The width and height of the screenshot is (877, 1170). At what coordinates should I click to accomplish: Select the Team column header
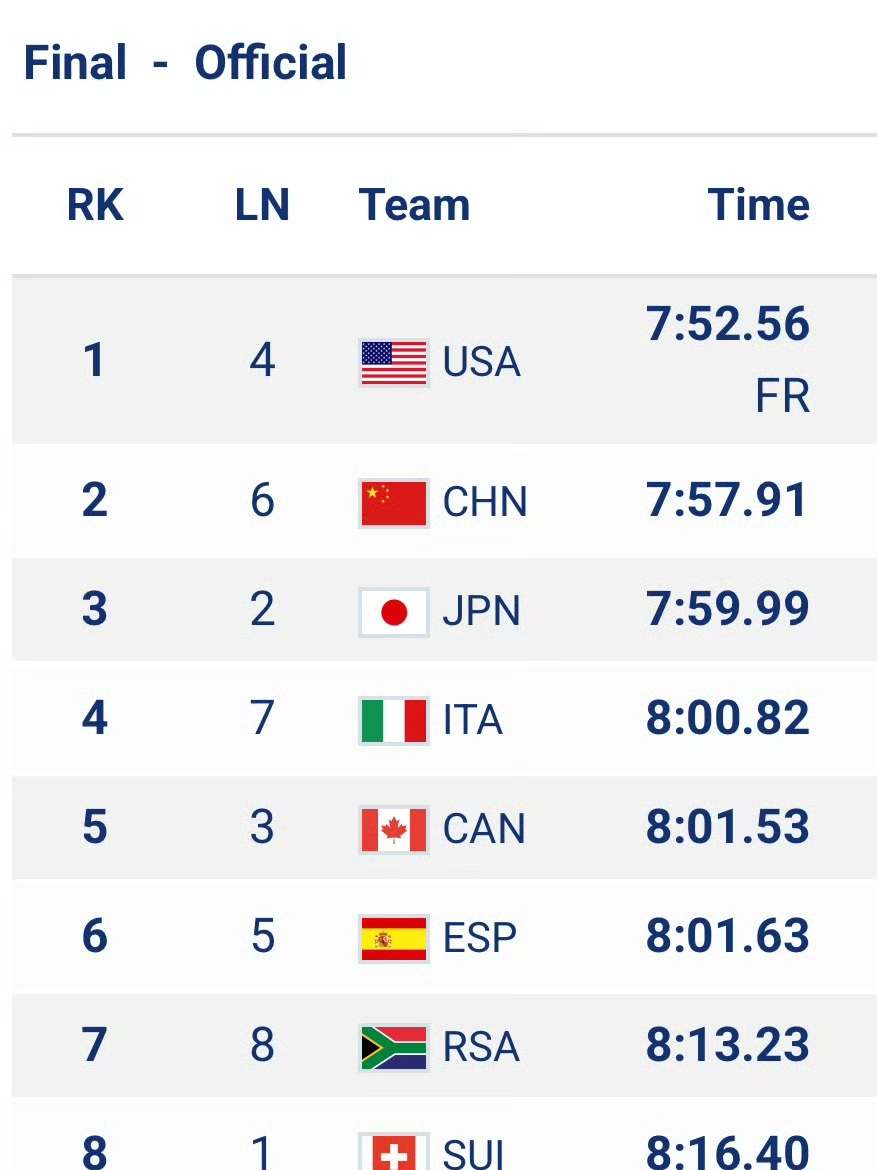click(414, 204)
